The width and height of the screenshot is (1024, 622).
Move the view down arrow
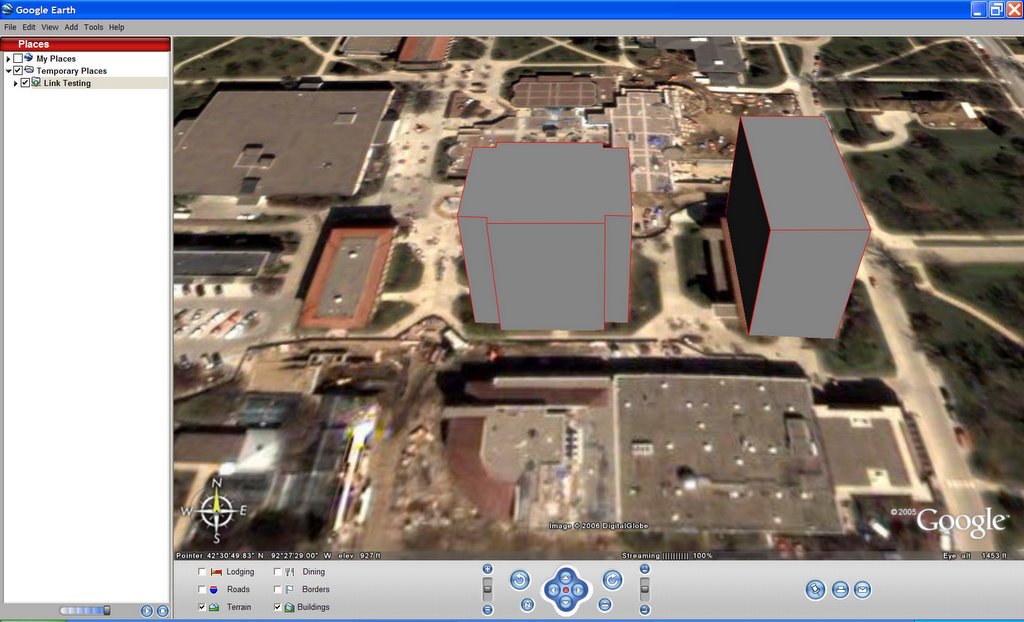pyautogui.click(x=566, y=604)
